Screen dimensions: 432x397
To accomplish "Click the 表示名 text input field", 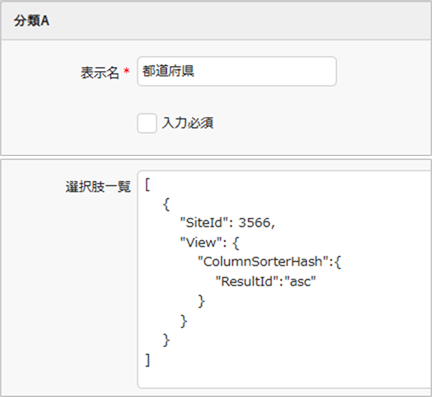I will pyautogui.click(x=237, y=71).
